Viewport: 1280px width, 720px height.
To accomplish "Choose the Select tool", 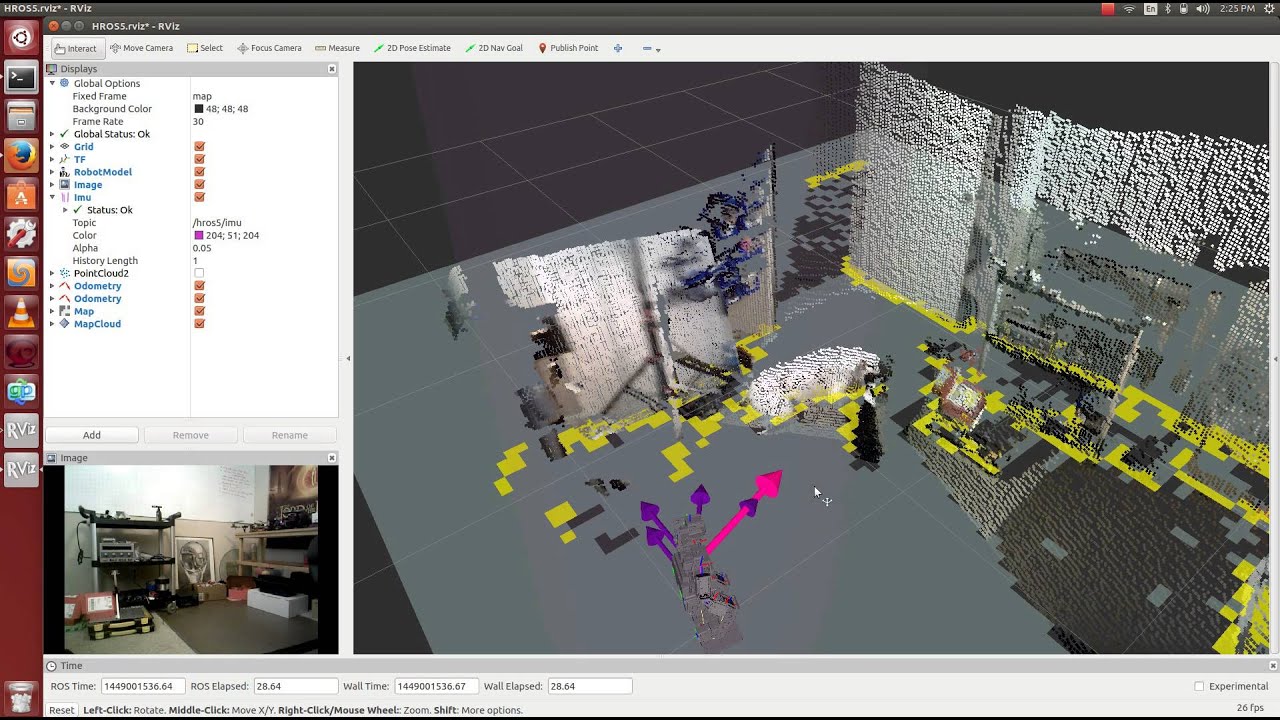I will [x=205, y=48].
